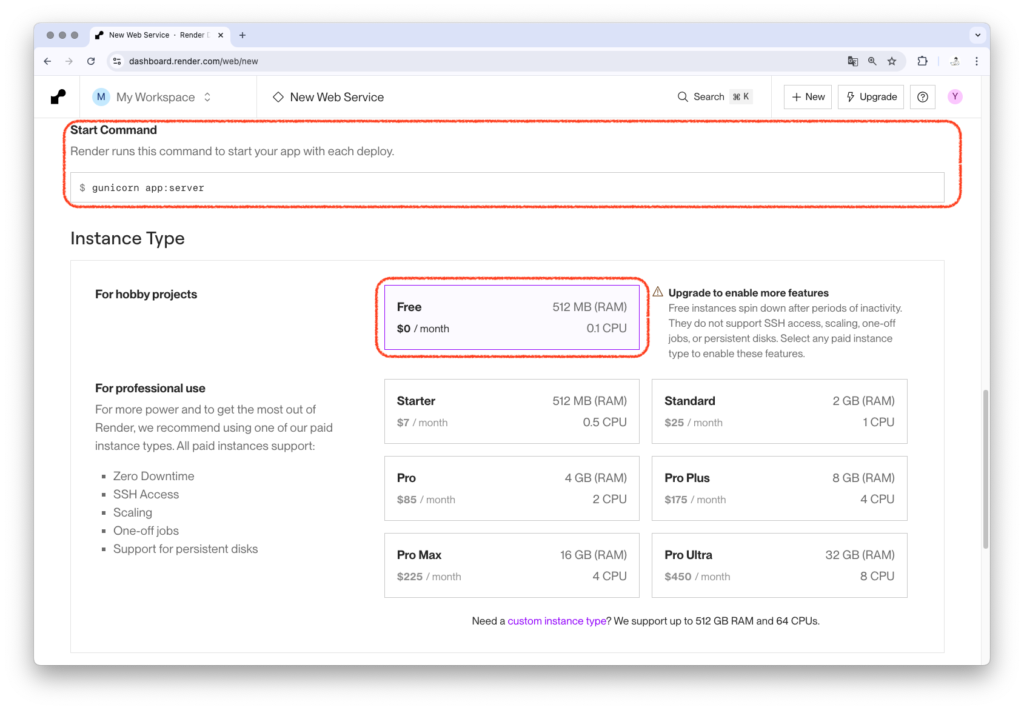Select the Free instance type
The height and width of the screenshot is (710, 1024).
[x=512, y=317]
